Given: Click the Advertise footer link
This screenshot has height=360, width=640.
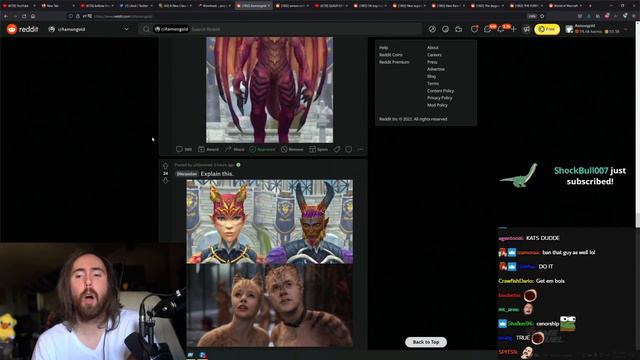Looking at the screenshot, I should pyautogui.click(x=436, y=69).
